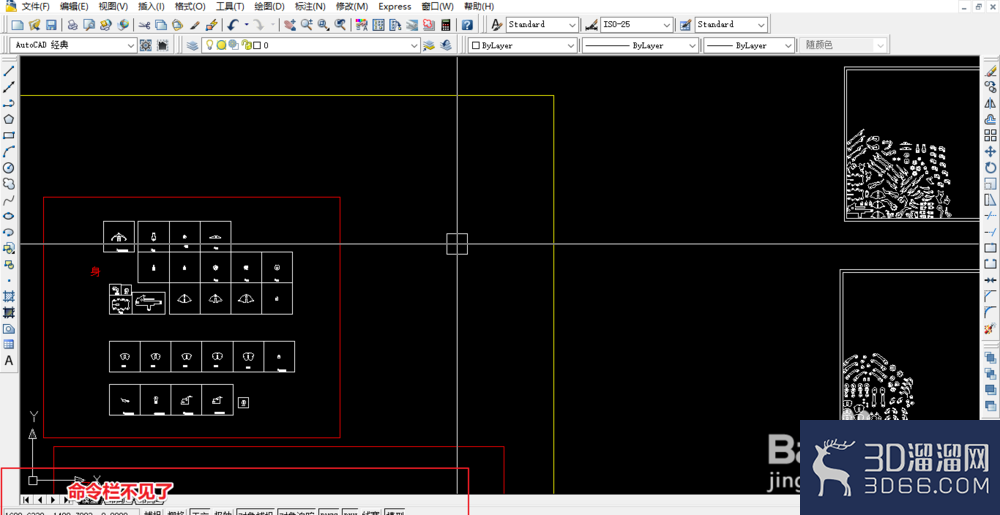Open the Help question mark icon
The height and width of the screenshot is (515, 1000).
click(x=467, y=25)
